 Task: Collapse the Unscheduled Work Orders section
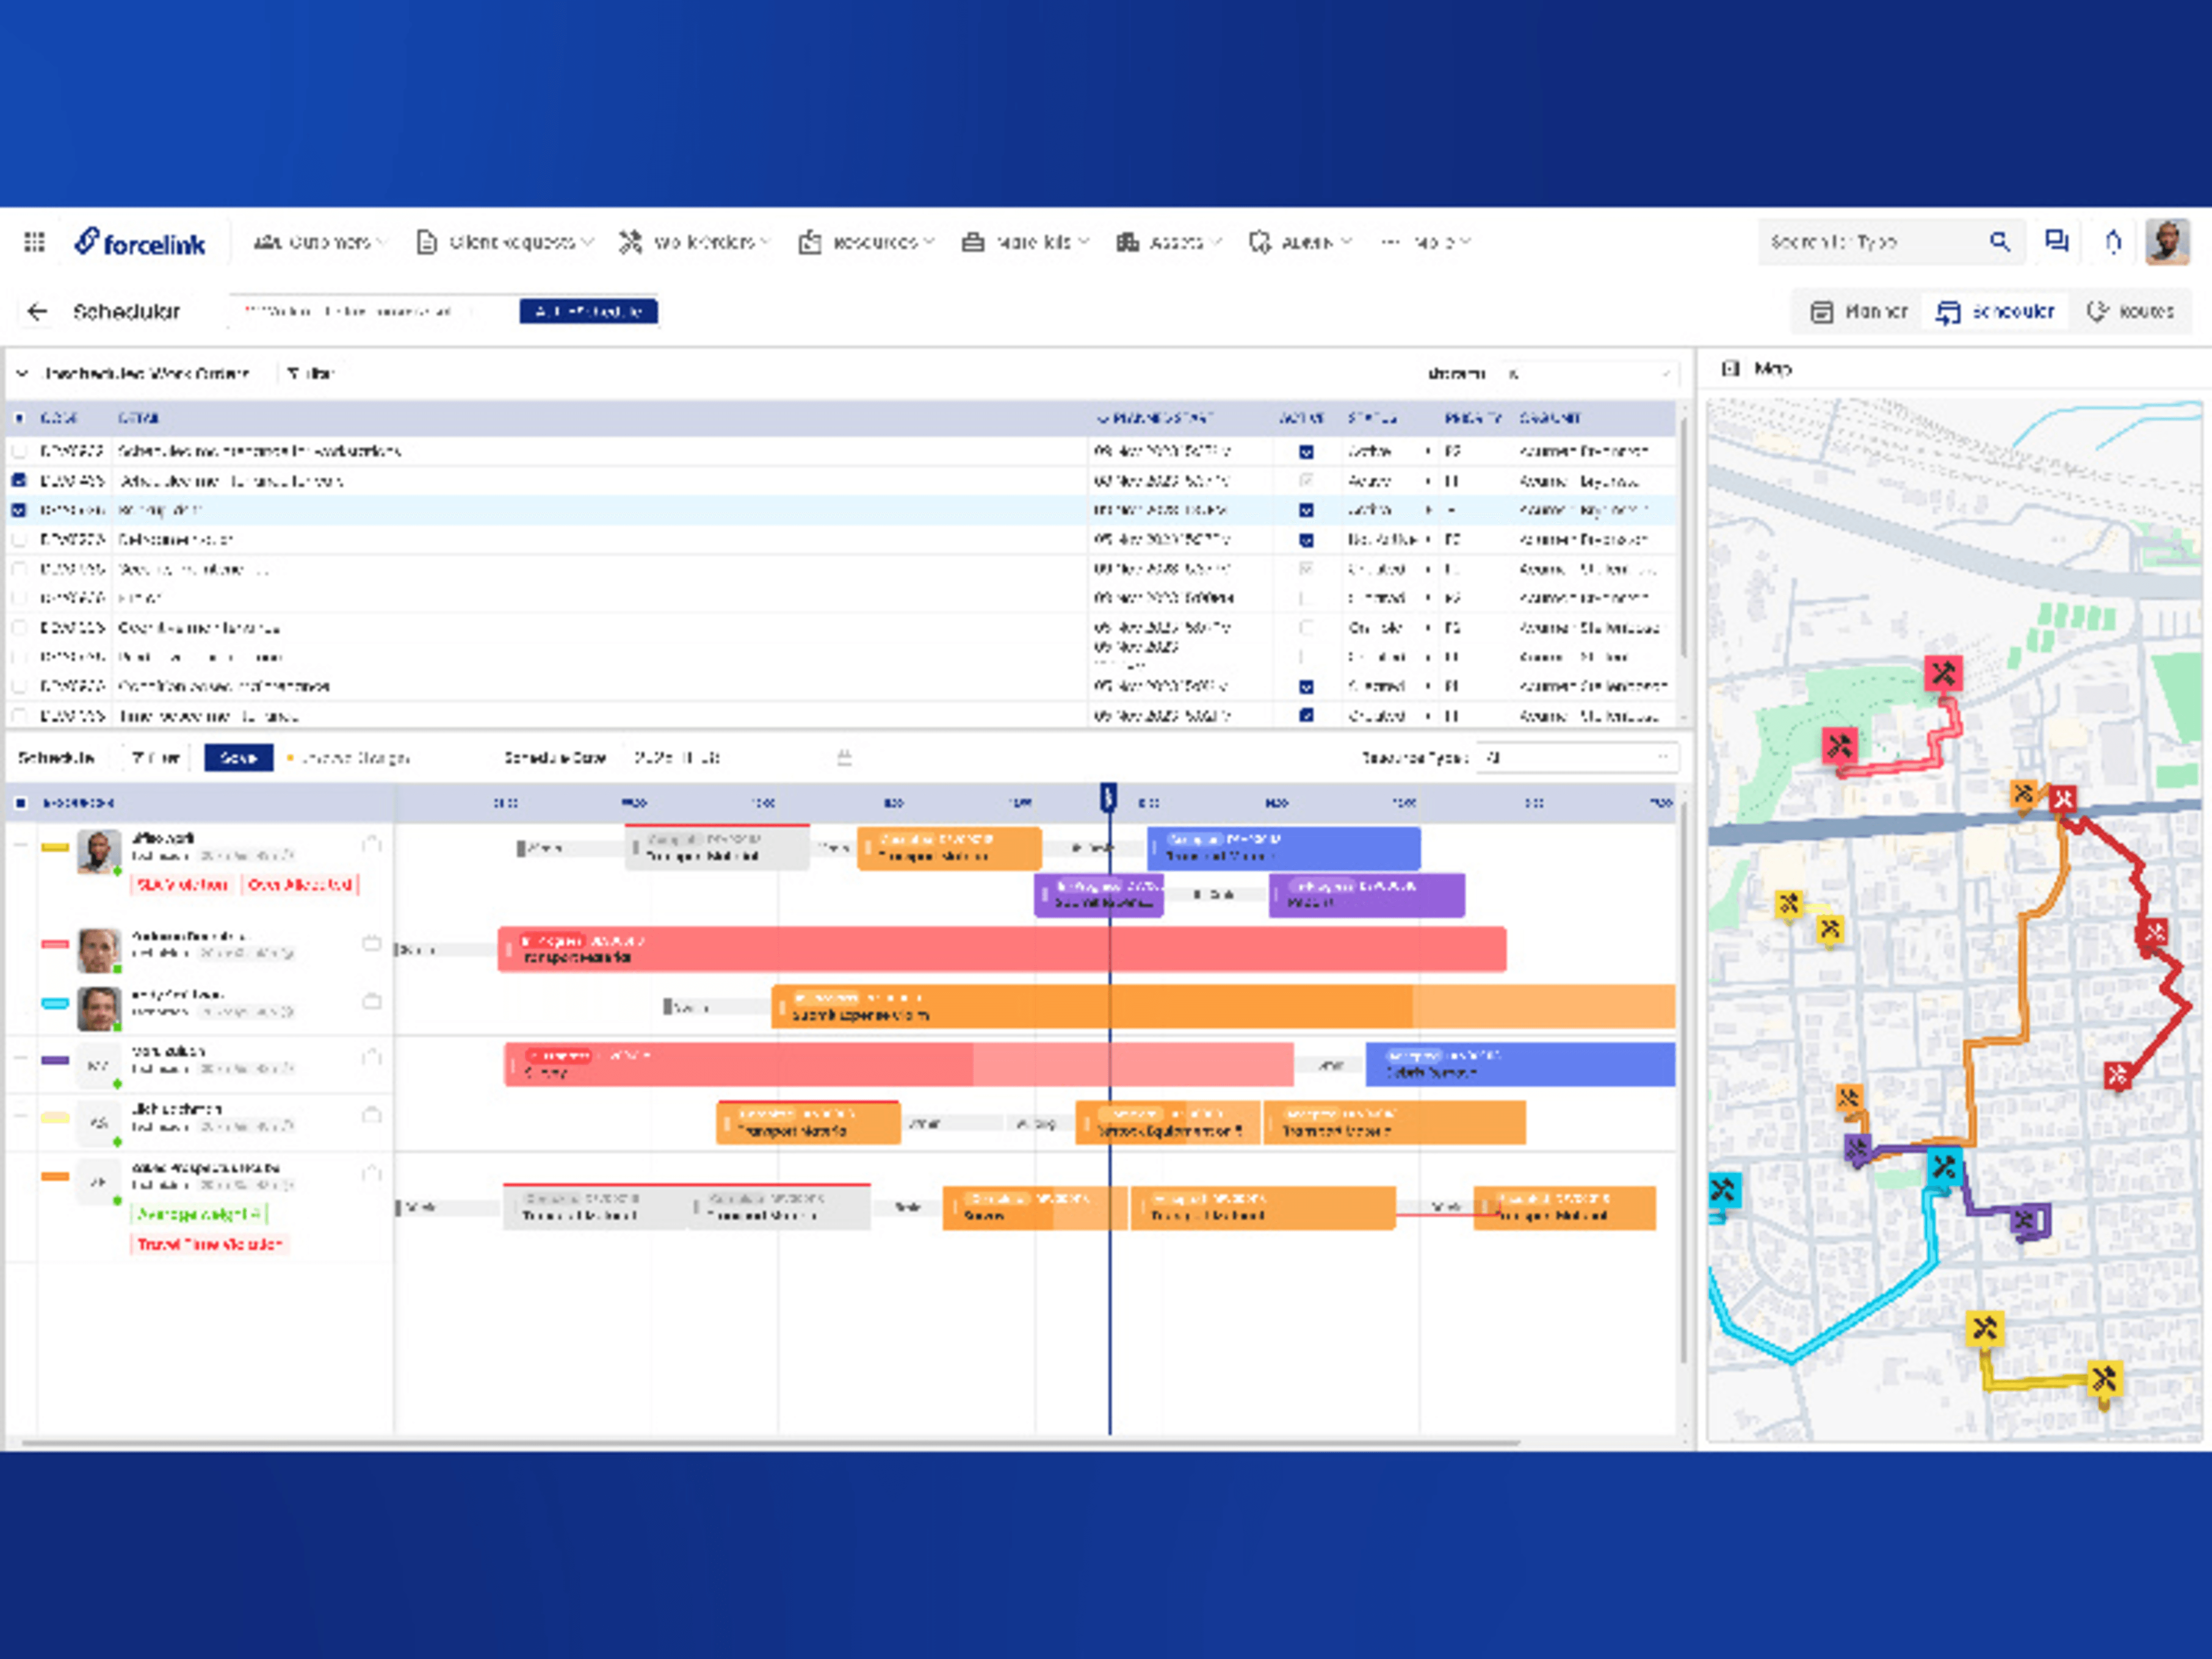[x=22, y=374]
